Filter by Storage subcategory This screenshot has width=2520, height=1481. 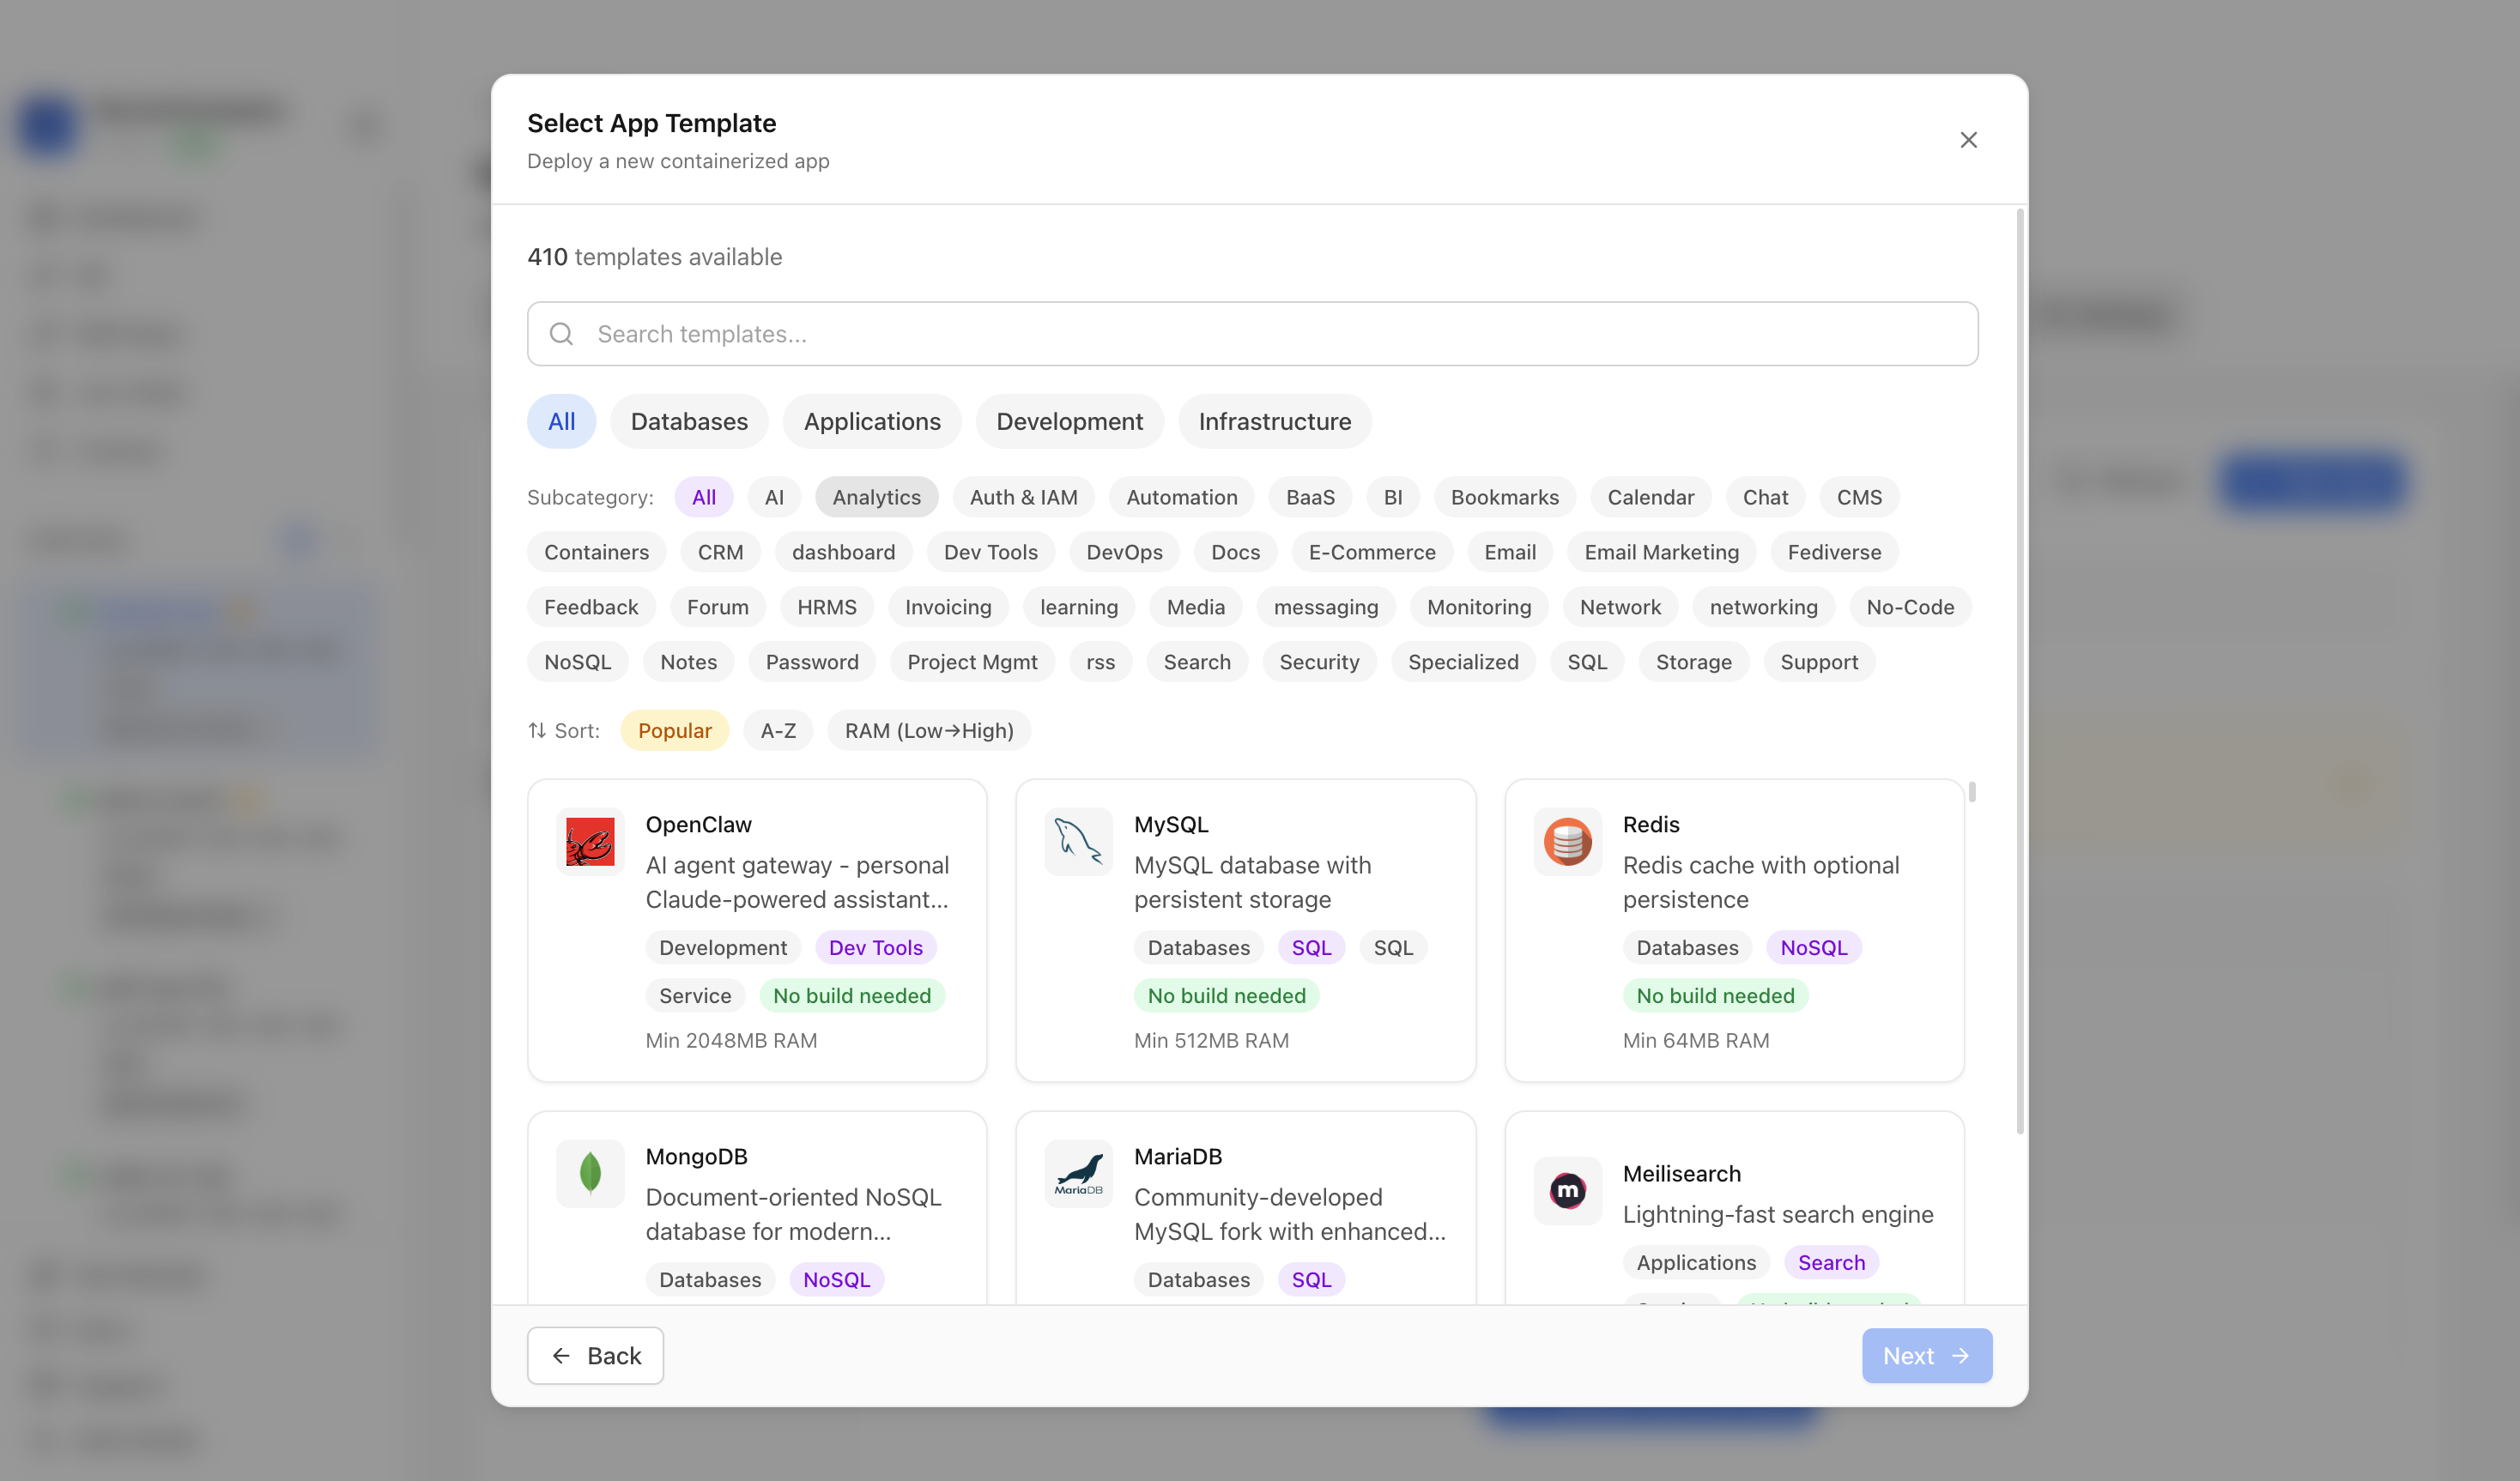click(1693, 662)
